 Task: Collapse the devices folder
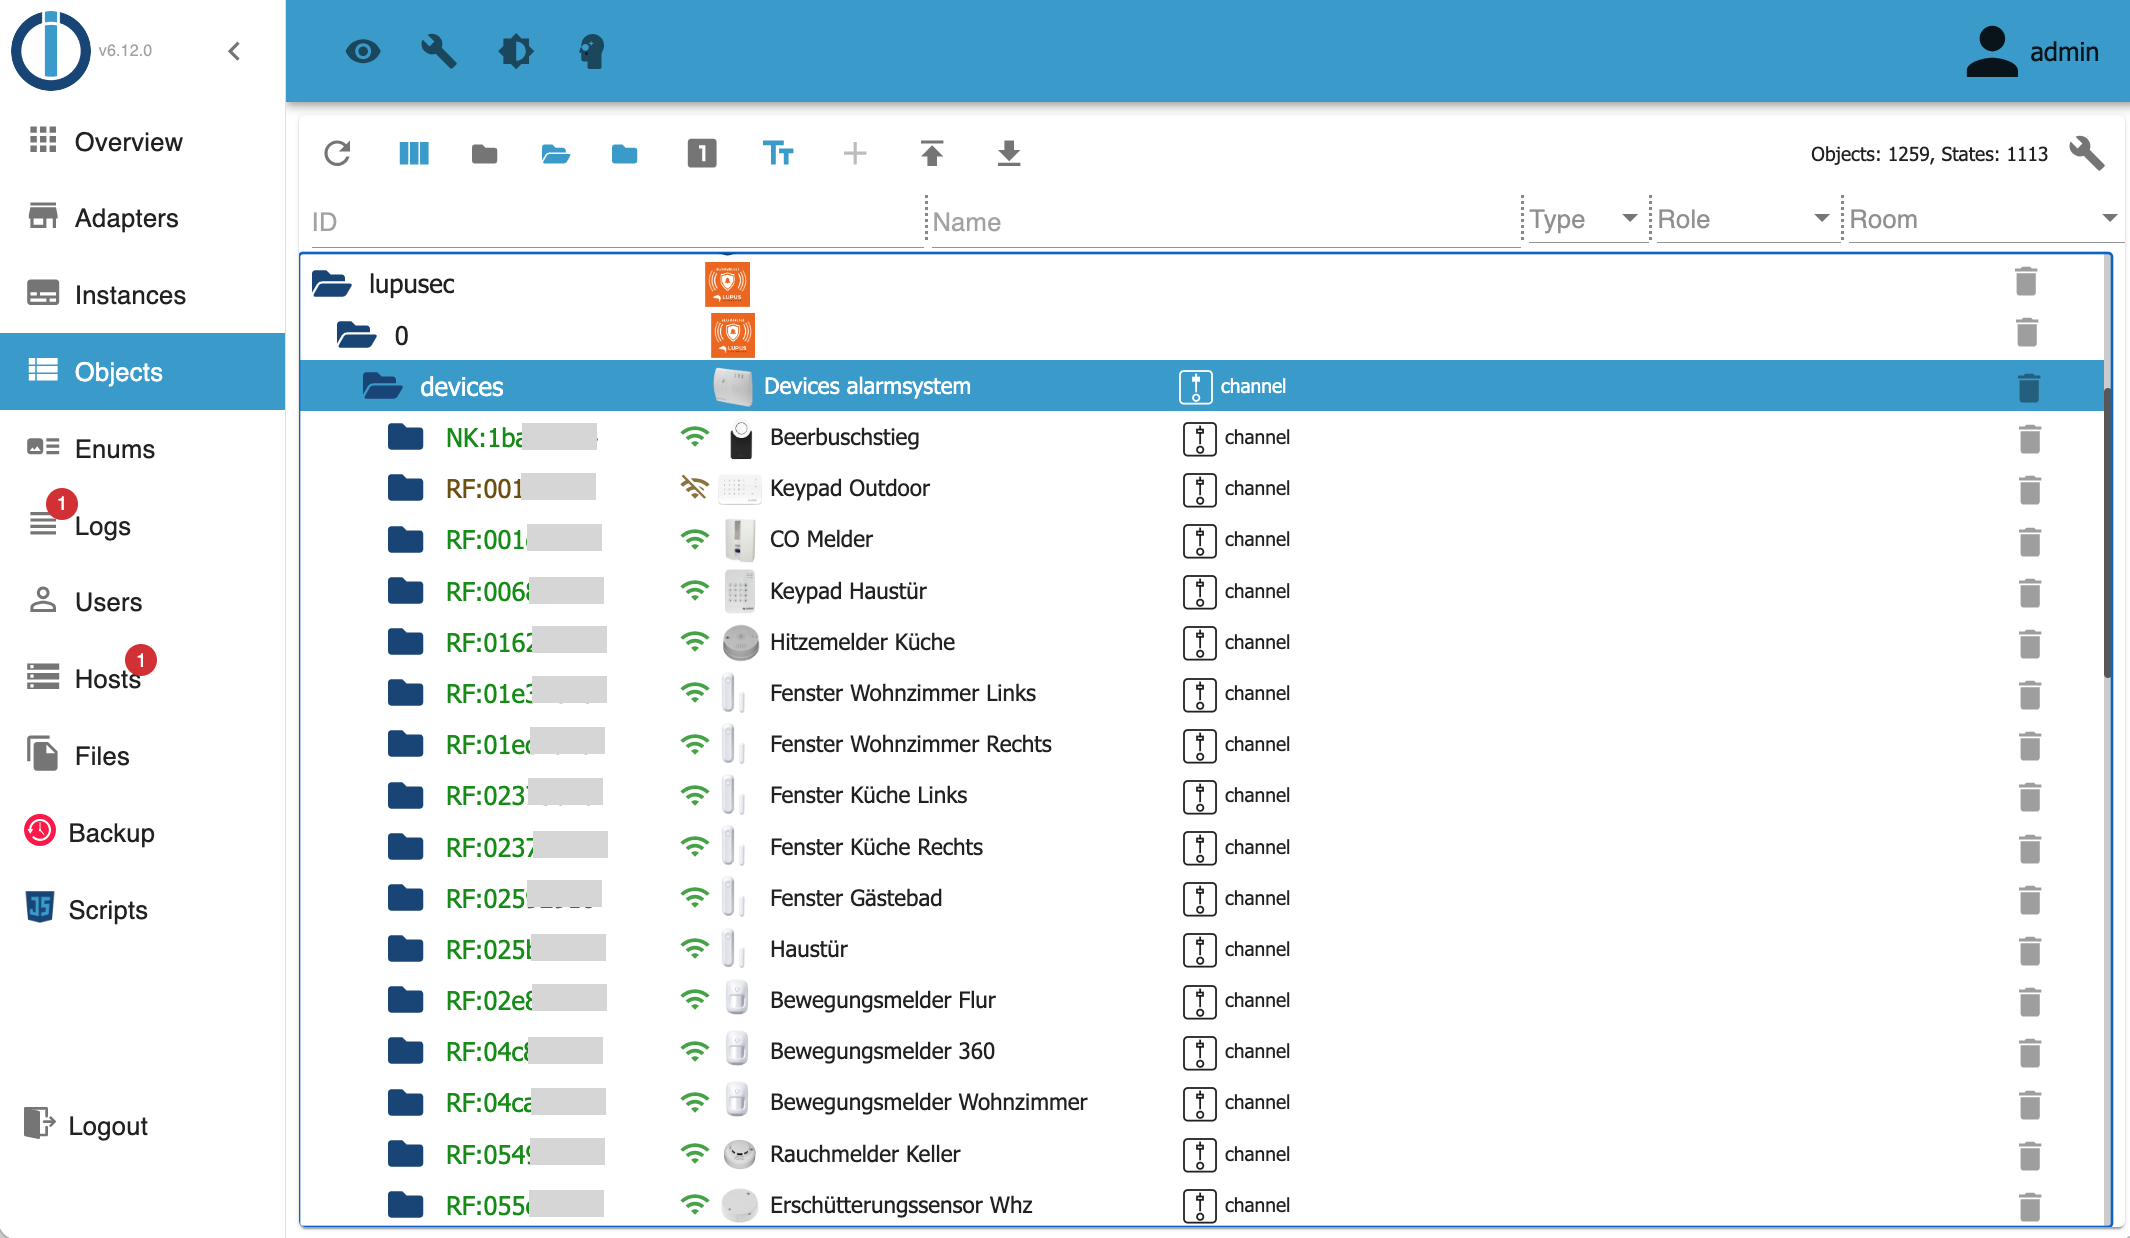point(382,386)
